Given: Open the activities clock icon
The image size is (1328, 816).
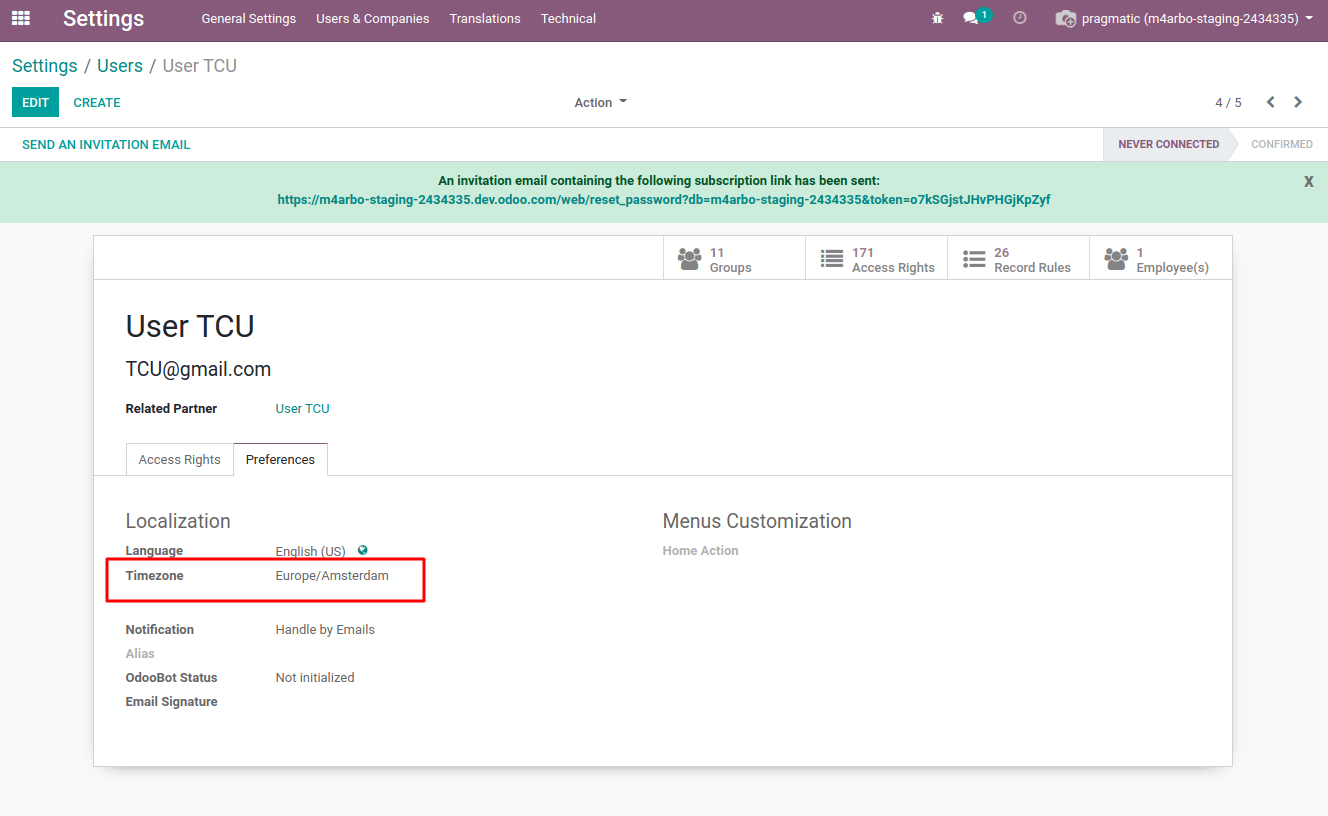Looking at the screenshot, I should (x=1020, y=18).
